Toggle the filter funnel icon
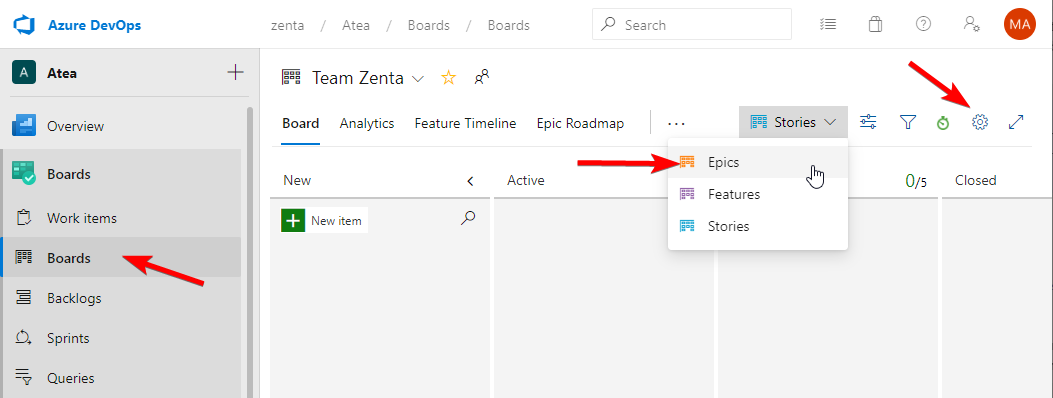 908,122
